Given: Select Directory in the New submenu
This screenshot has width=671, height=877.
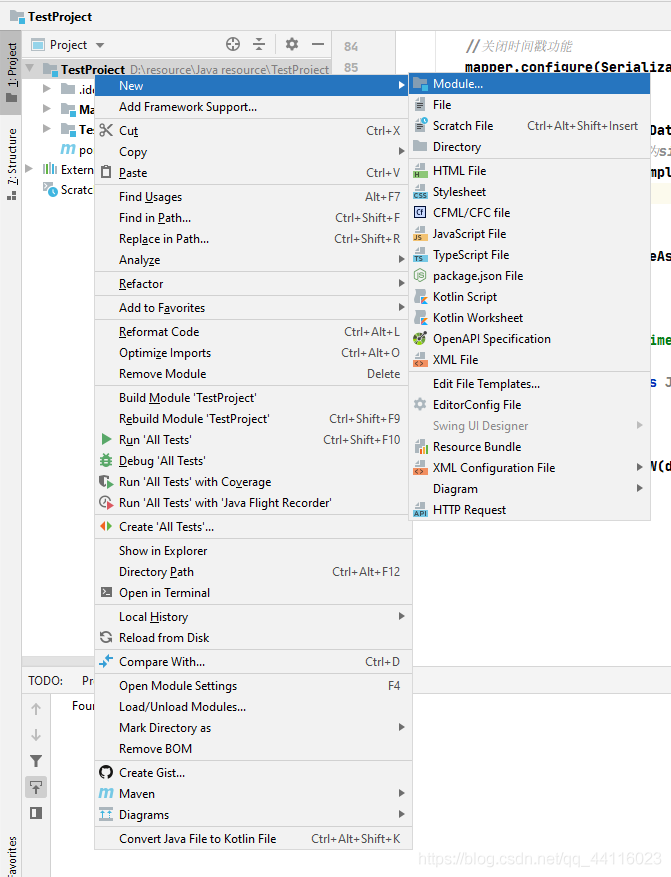Looking at the screenshot, I should pyautogui.click(x=530, y=147).
